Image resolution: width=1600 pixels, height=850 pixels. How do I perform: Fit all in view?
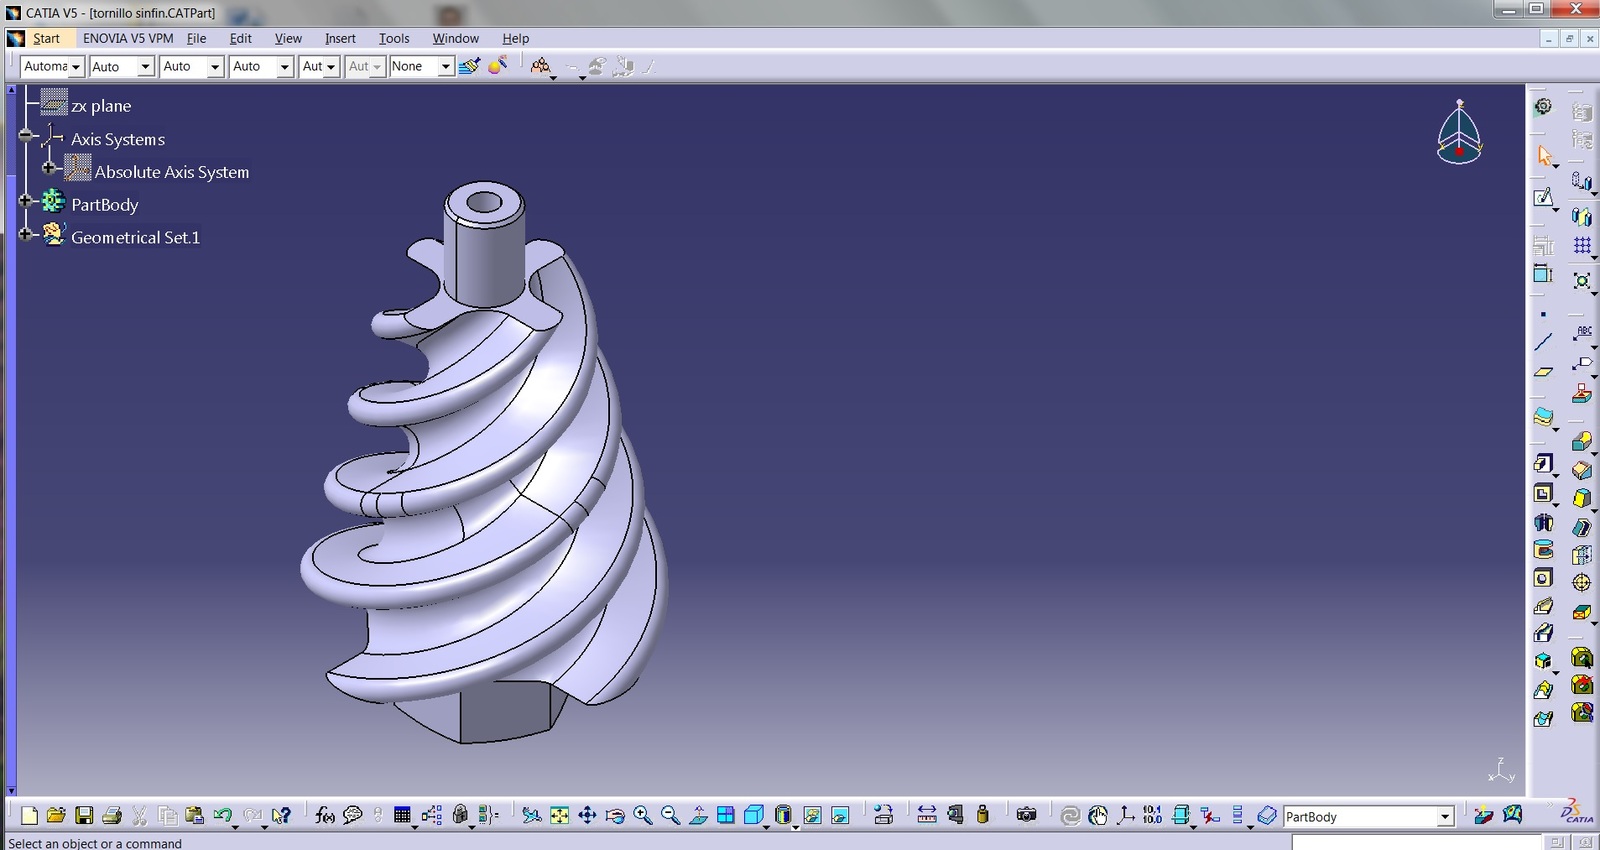point(559,816)
